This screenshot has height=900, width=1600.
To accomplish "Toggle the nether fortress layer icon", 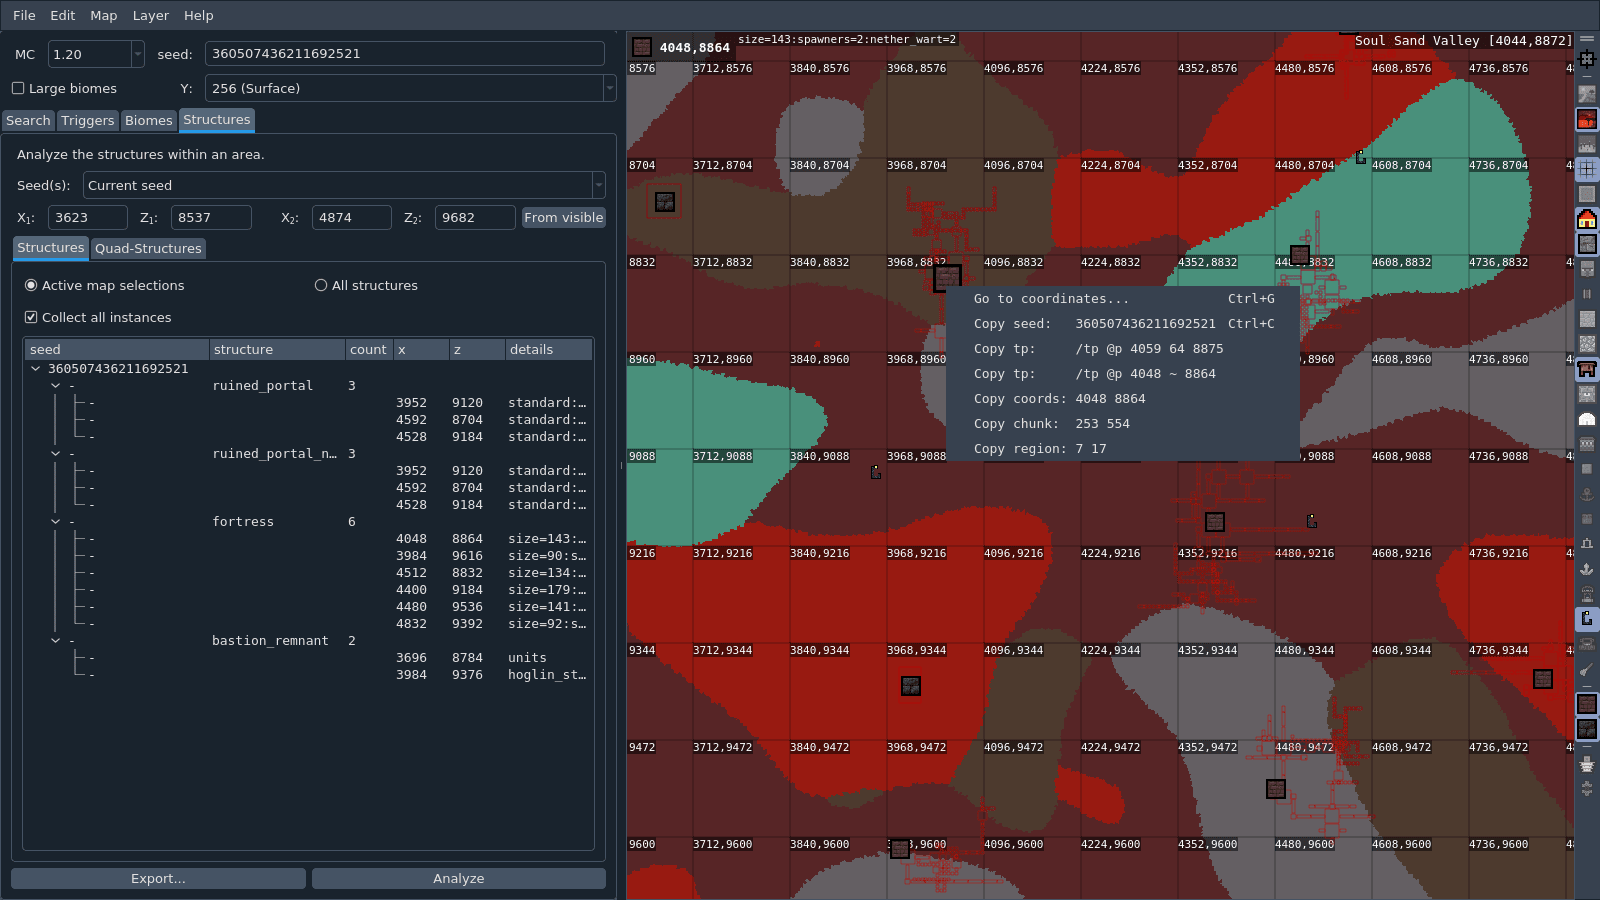I will pyautogui.click(x=1587, y=704).
